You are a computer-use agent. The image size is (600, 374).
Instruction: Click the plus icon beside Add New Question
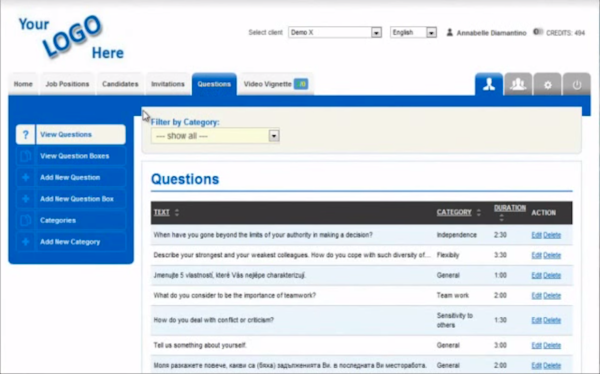tap(25, 178)
